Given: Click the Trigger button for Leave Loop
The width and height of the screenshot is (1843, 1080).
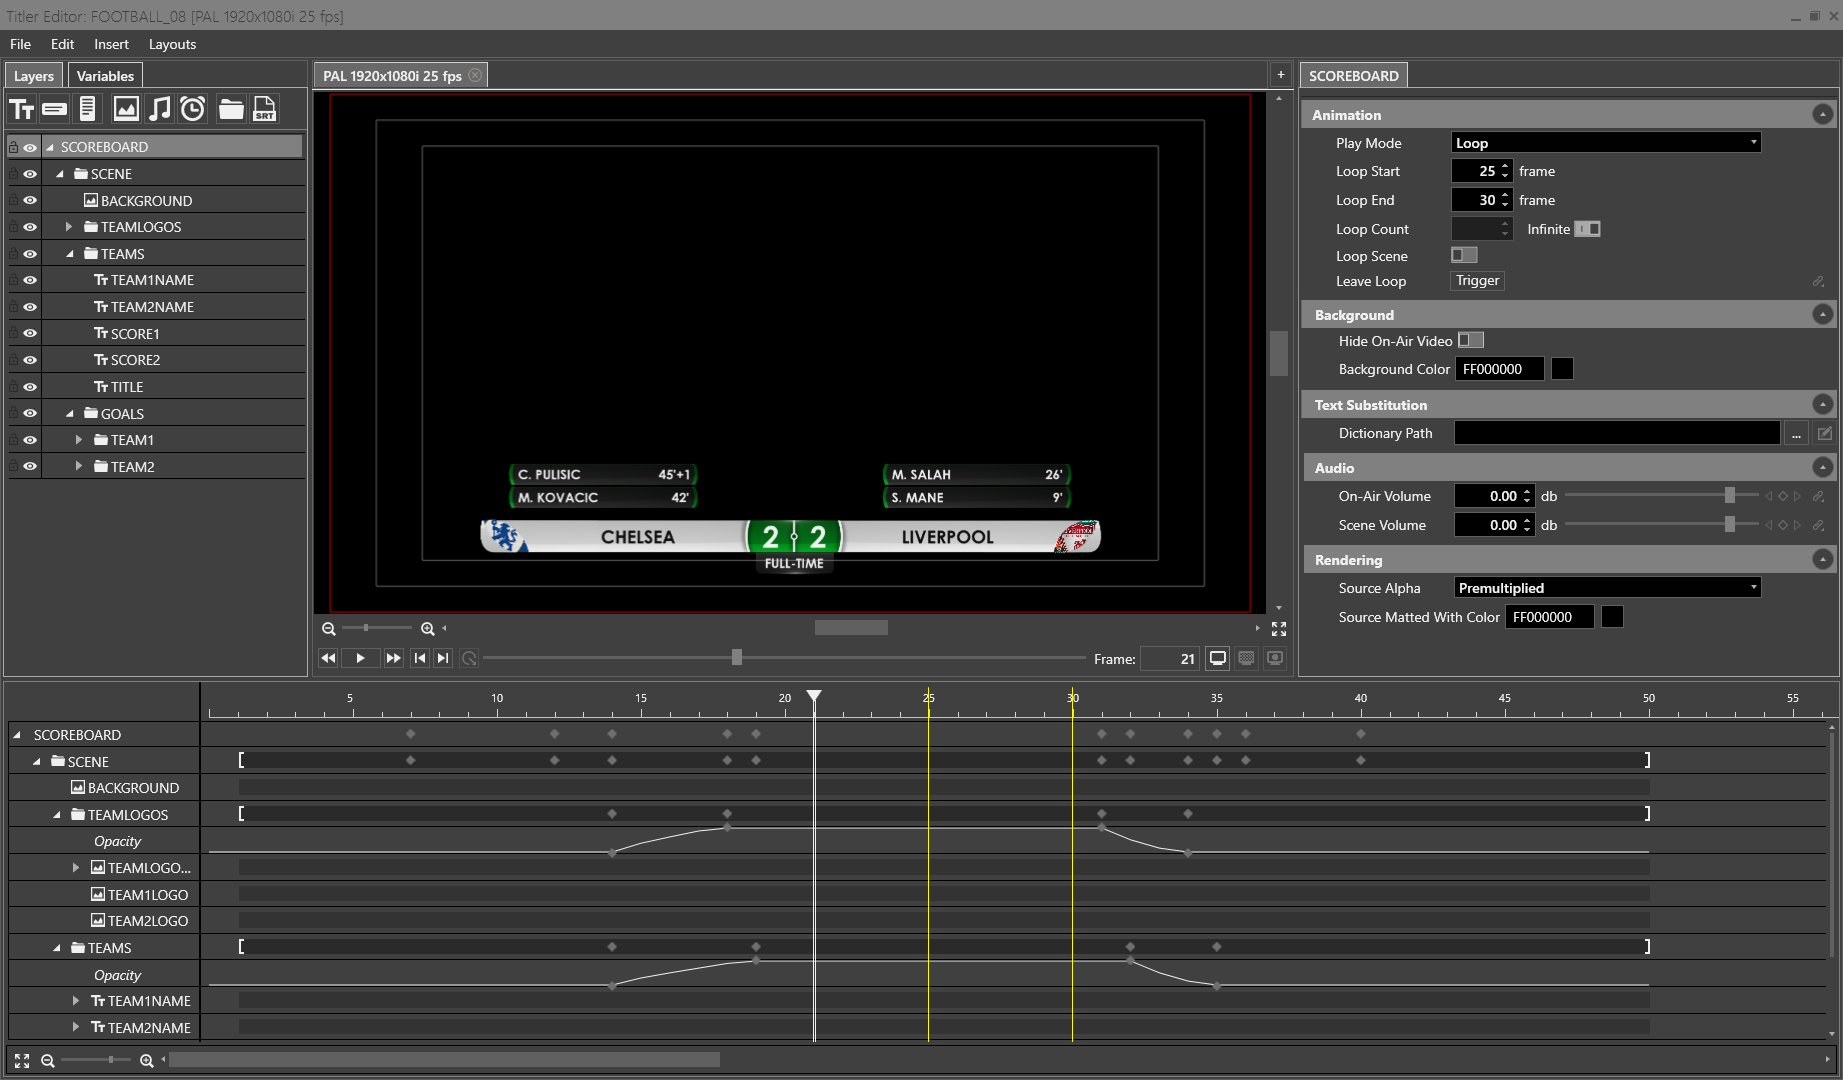Looking at the screenshot, I should pyautogui.click(x=1477, y=281).
